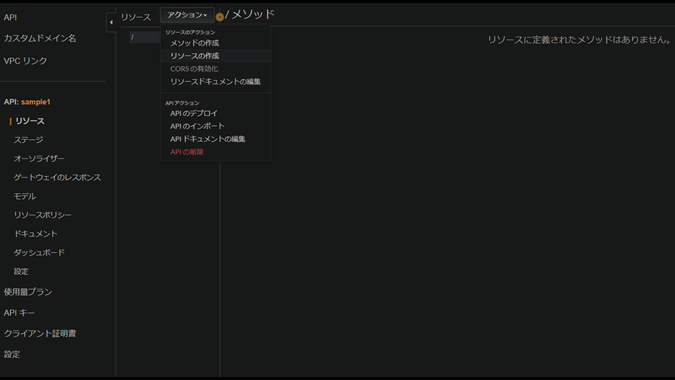Viewport: 675px width, 380px height.
Task: Select CORS の有効化 menu item
Action: tap(194, 69)
